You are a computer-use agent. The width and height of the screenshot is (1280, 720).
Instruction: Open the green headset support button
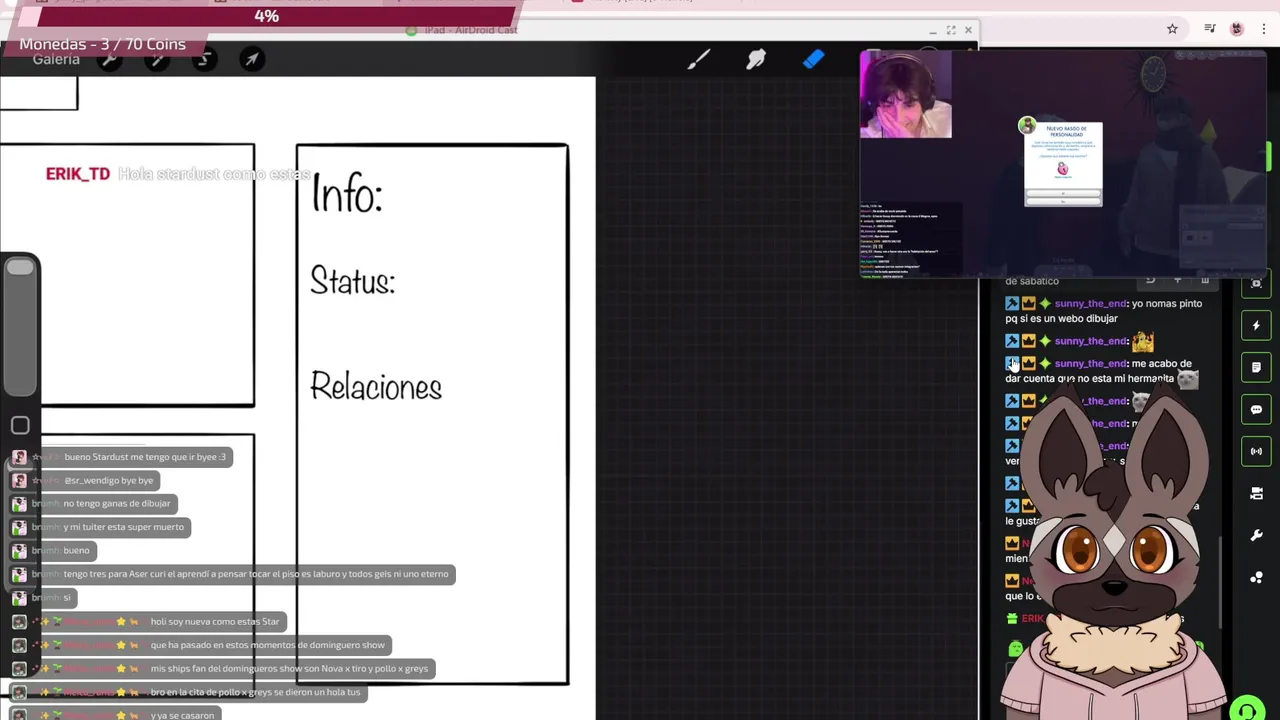tap(1247, 710)
